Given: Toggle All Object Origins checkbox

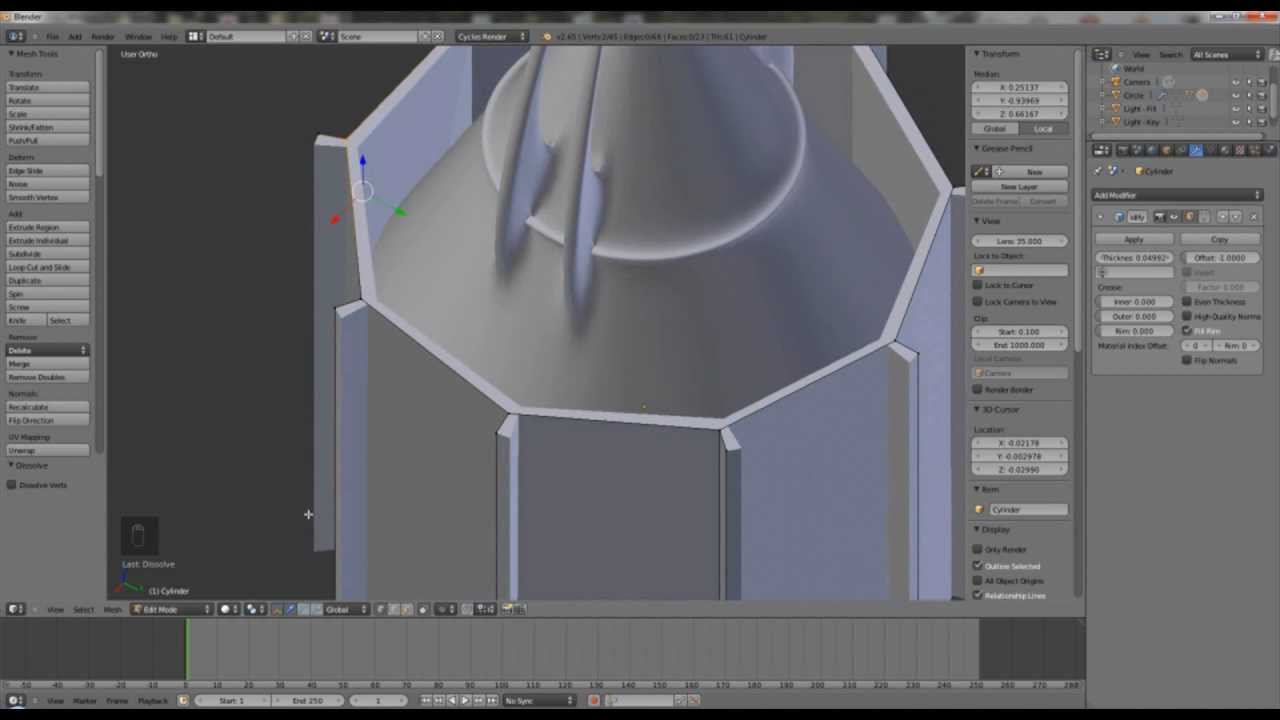Looking at the screenshot, I should (978, 580).
